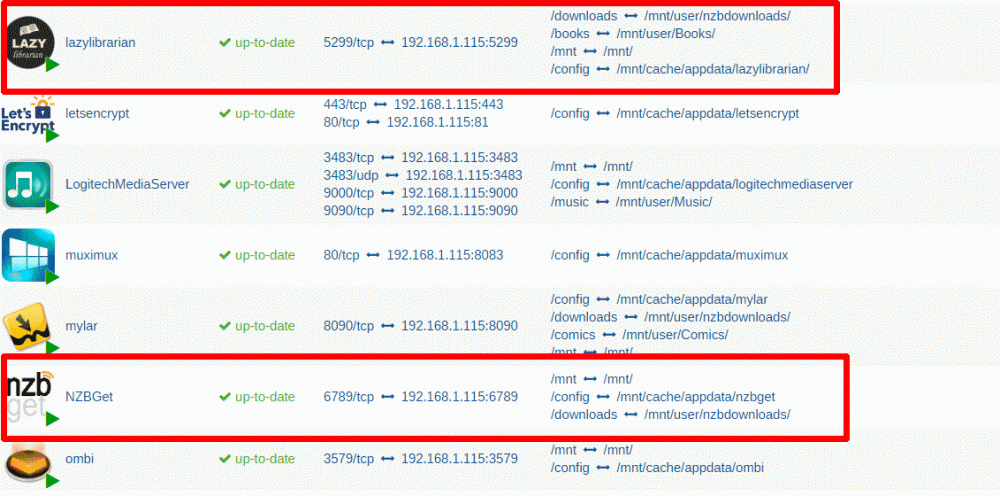
Task: Select letsencrypt's 80/tcp to 81 mapping
Action: [x=406, y=122]
